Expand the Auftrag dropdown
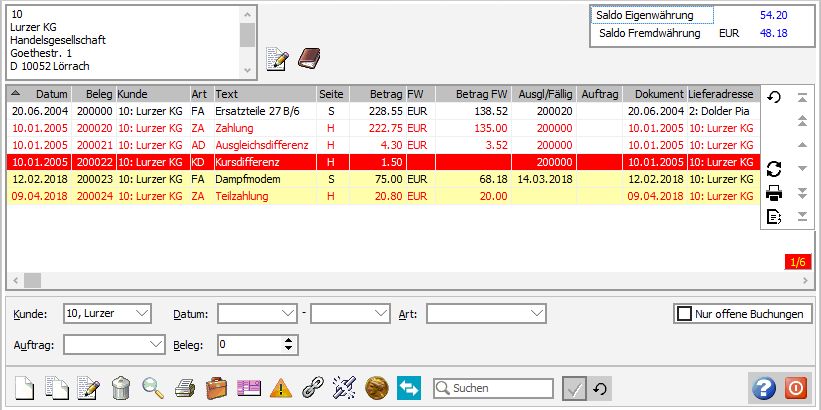 (155, 344)
